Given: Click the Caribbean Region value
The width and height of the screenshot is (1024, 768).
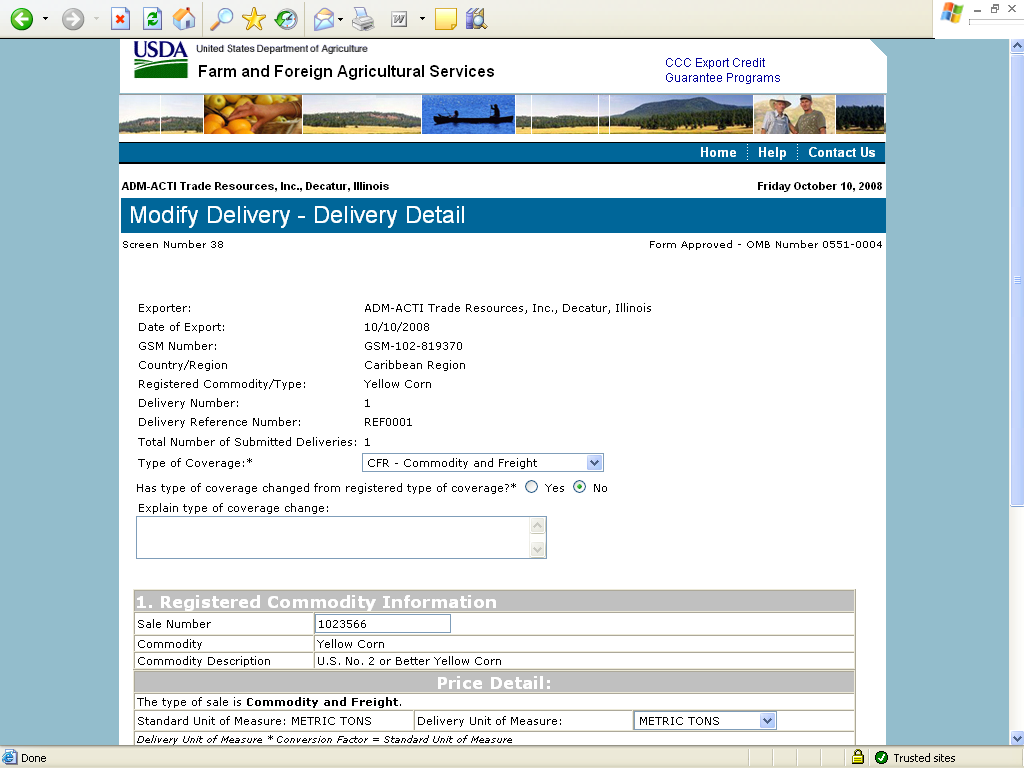Looking at the screenshot, I should coord(415,365).
